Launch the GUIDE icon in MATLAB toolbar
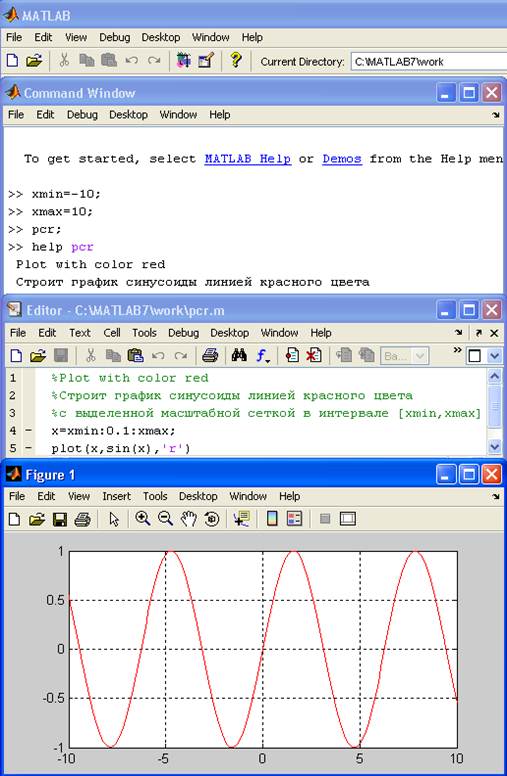 [206, 61]
